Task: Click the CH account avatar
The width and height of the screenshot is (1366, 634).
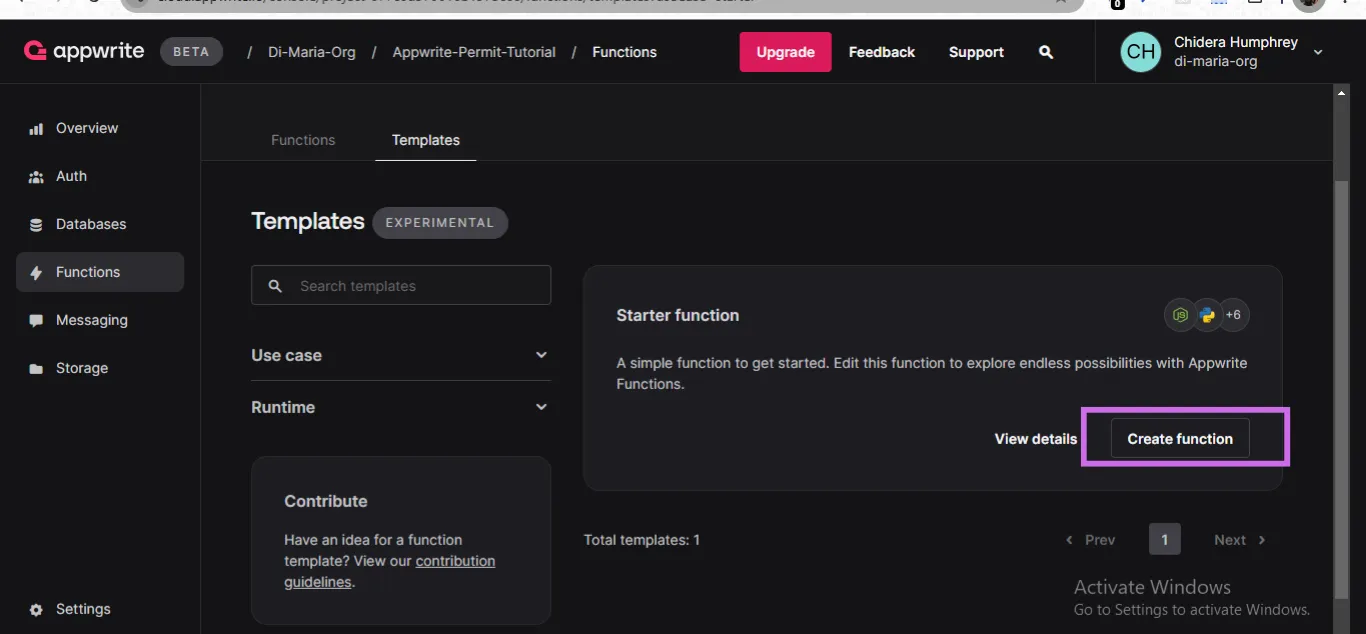Action: click(x=1141, y=51)
